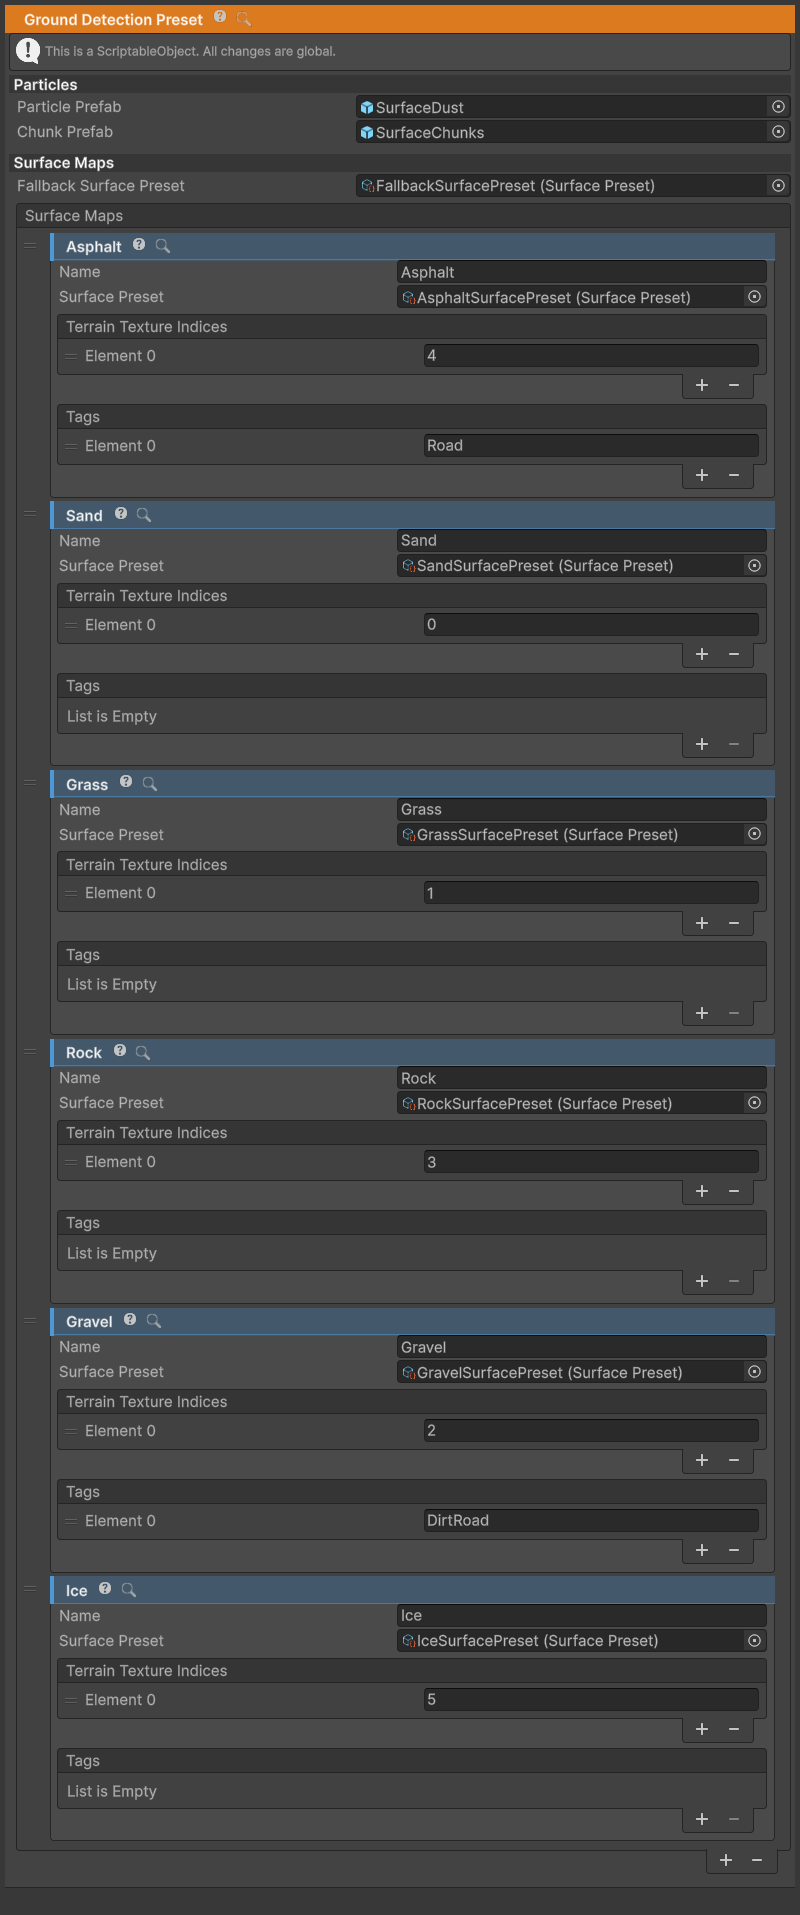Screen dimensions: 800x1915
Task: Edit Asphalt terrain texture index value 4
Action: 591,356
